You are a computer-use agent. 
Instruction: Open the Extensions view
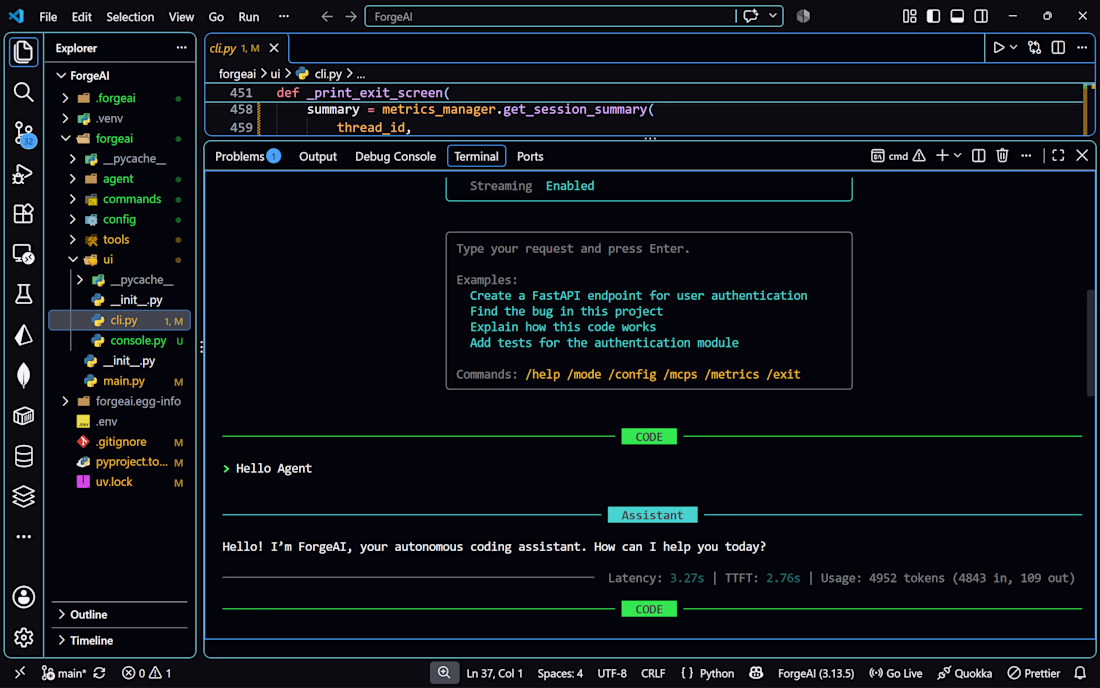[x=23, y=213]
